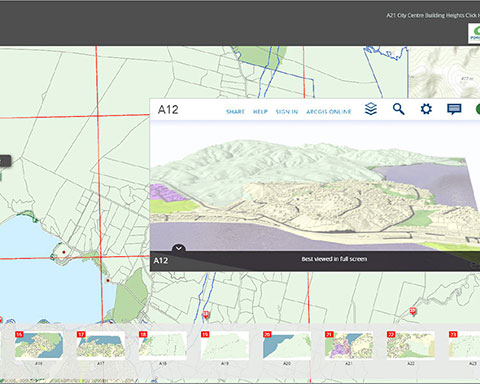Click the 3D terrain scene view
Screen dimensions: 480x384
click(x=315, y=187)
